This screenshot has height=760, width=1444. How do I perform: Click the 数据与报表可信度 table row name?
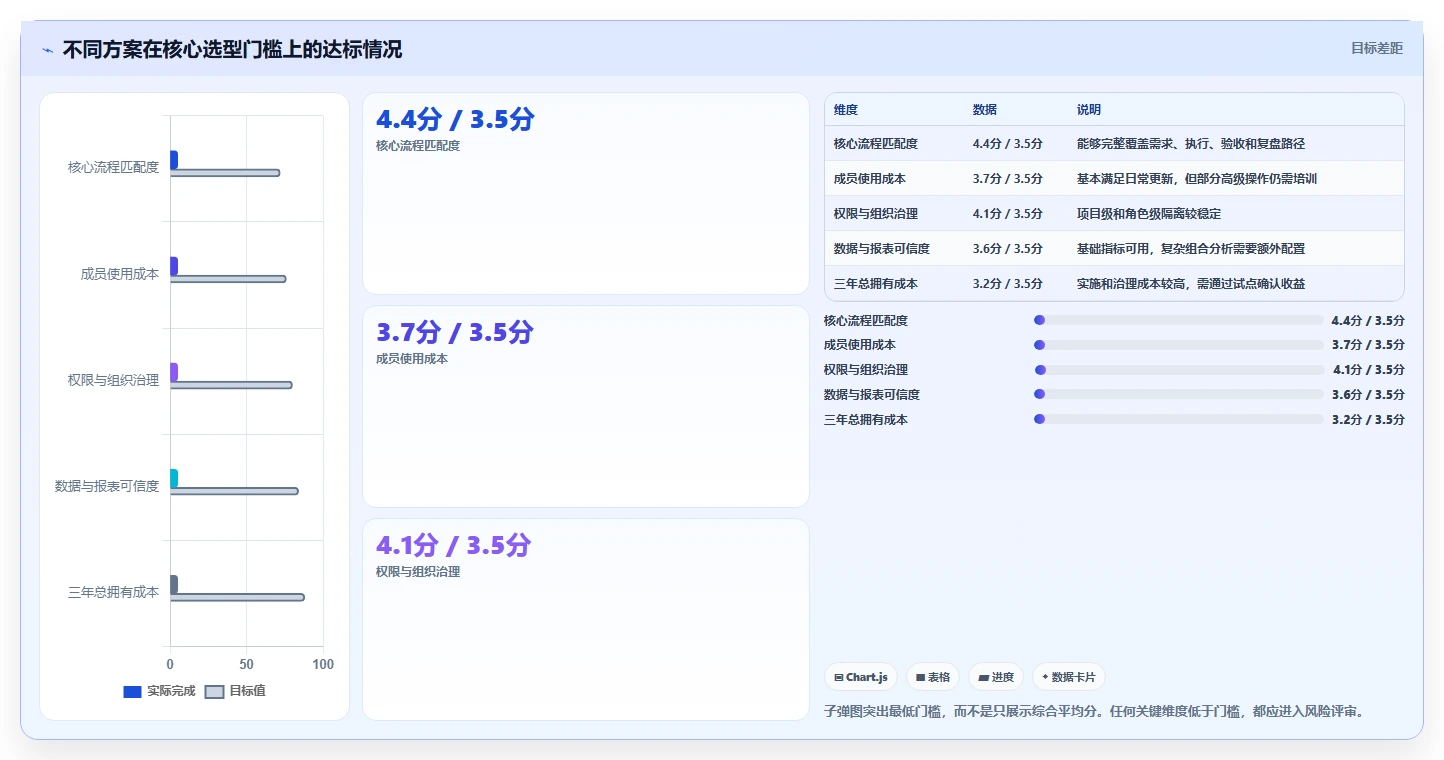[x=882, y=249]
